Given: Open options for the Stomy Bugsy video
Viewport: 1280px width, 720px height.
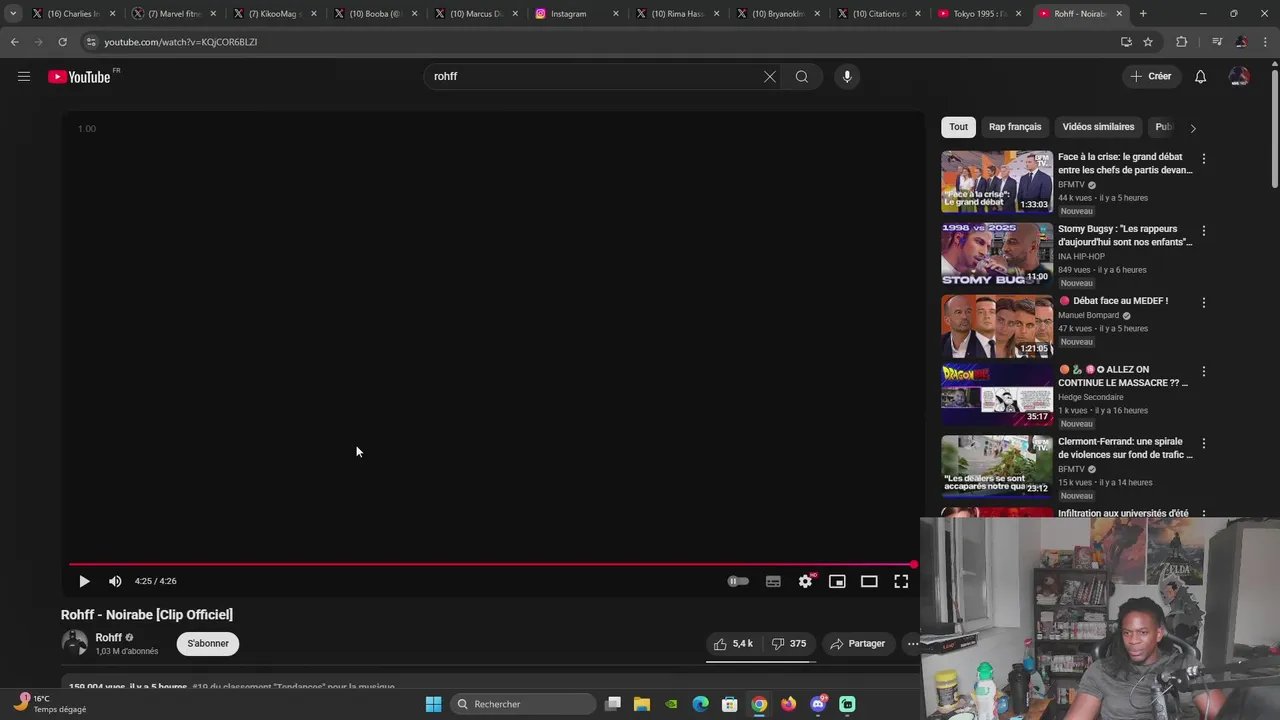Looking at the screenshot, I should (1203, 231).
